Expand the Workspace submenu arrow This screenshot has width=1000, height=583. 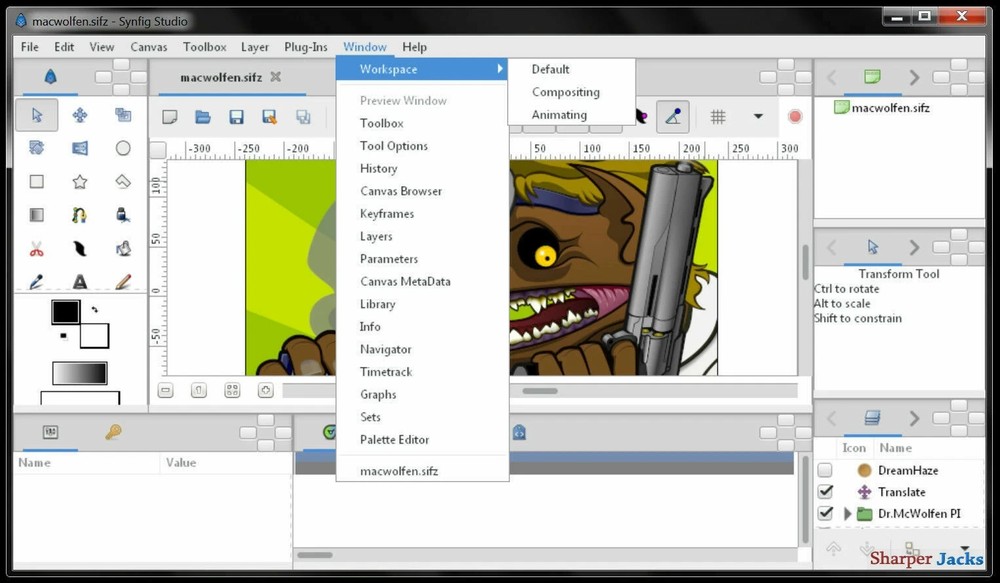pos(500,69)
